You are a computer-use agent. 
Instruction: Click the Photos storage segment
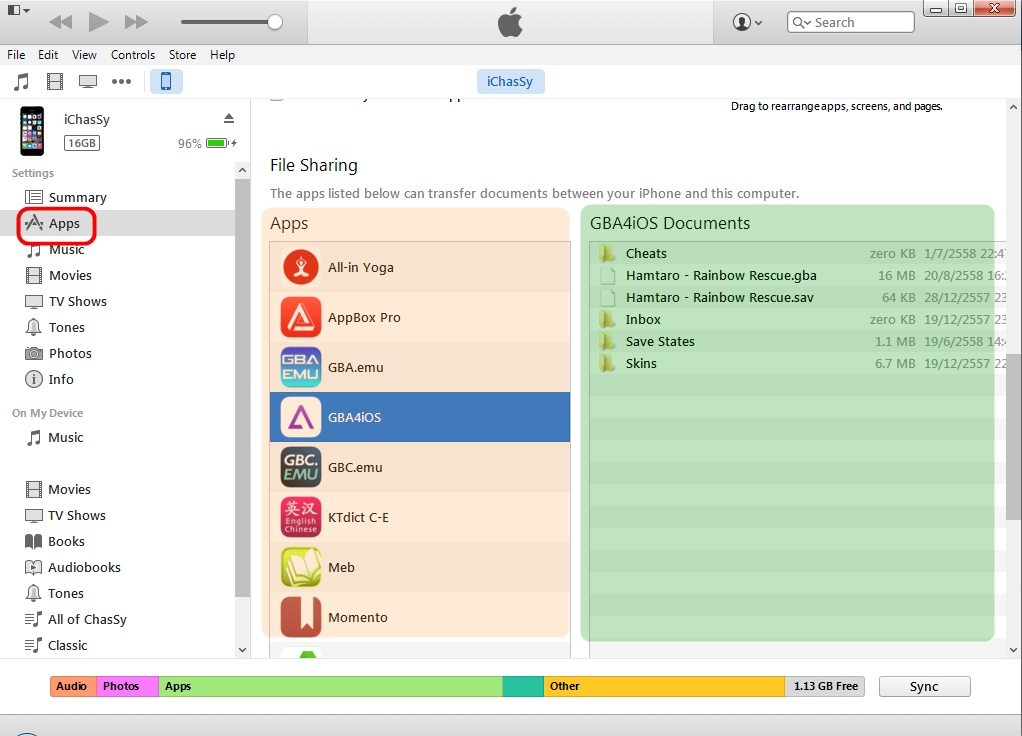(128, 686)
